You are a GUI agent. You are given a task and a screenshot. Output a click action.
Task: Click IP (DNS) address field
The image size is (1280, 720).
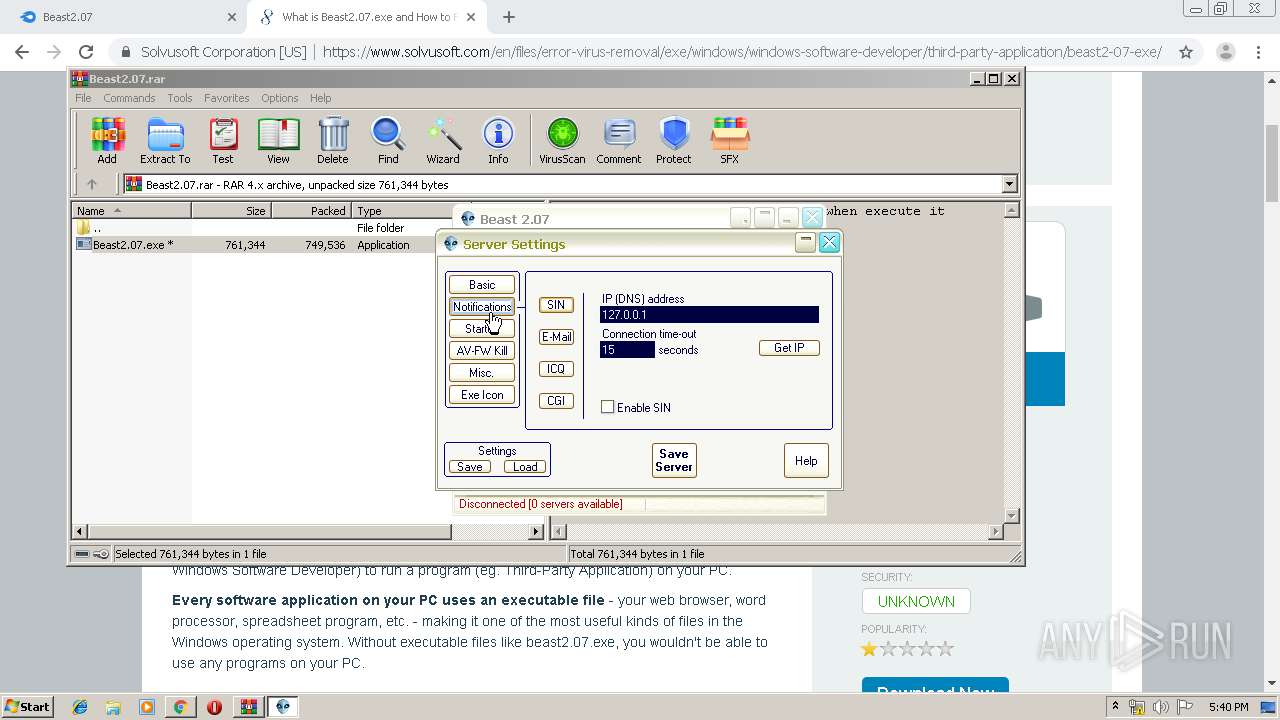709,315
